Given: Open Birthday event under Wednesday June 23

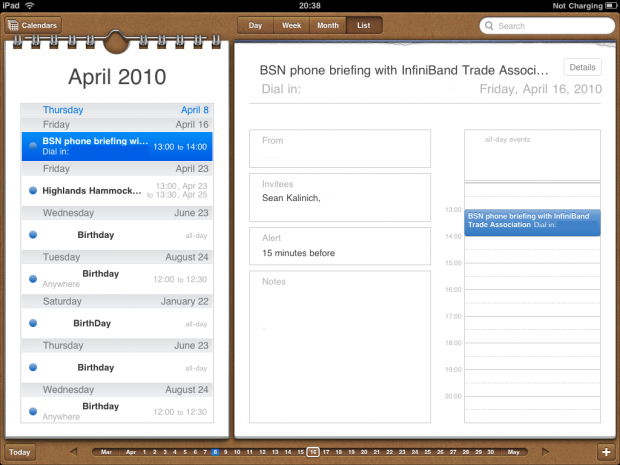Looking at the screenshot, I should 117,235.
